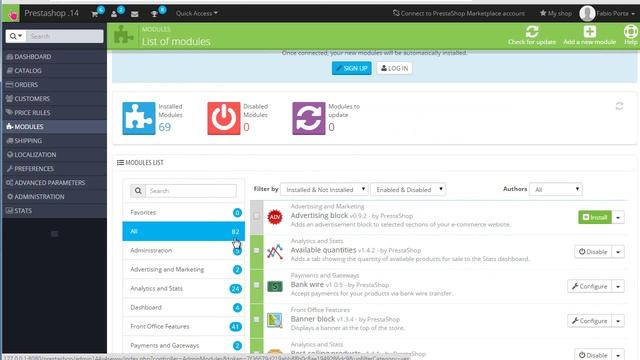
Task: Expand the Advertising block Install arrow
Action: pos(618,218)
